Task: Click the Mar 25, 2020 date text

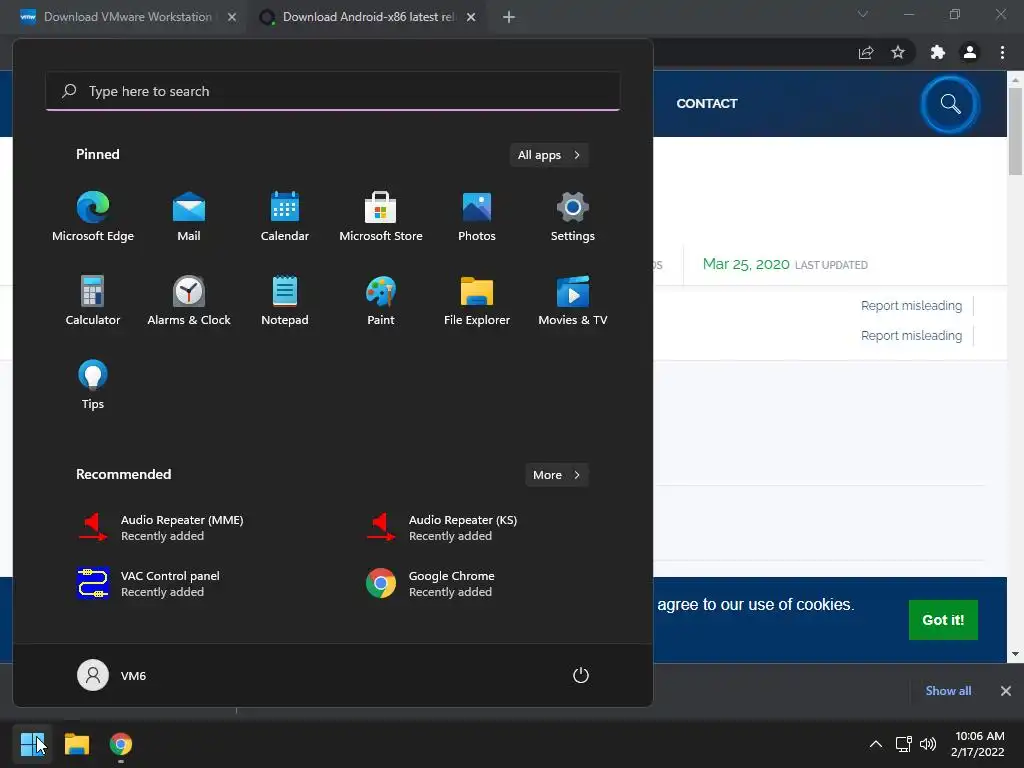Action: [746, 264]
